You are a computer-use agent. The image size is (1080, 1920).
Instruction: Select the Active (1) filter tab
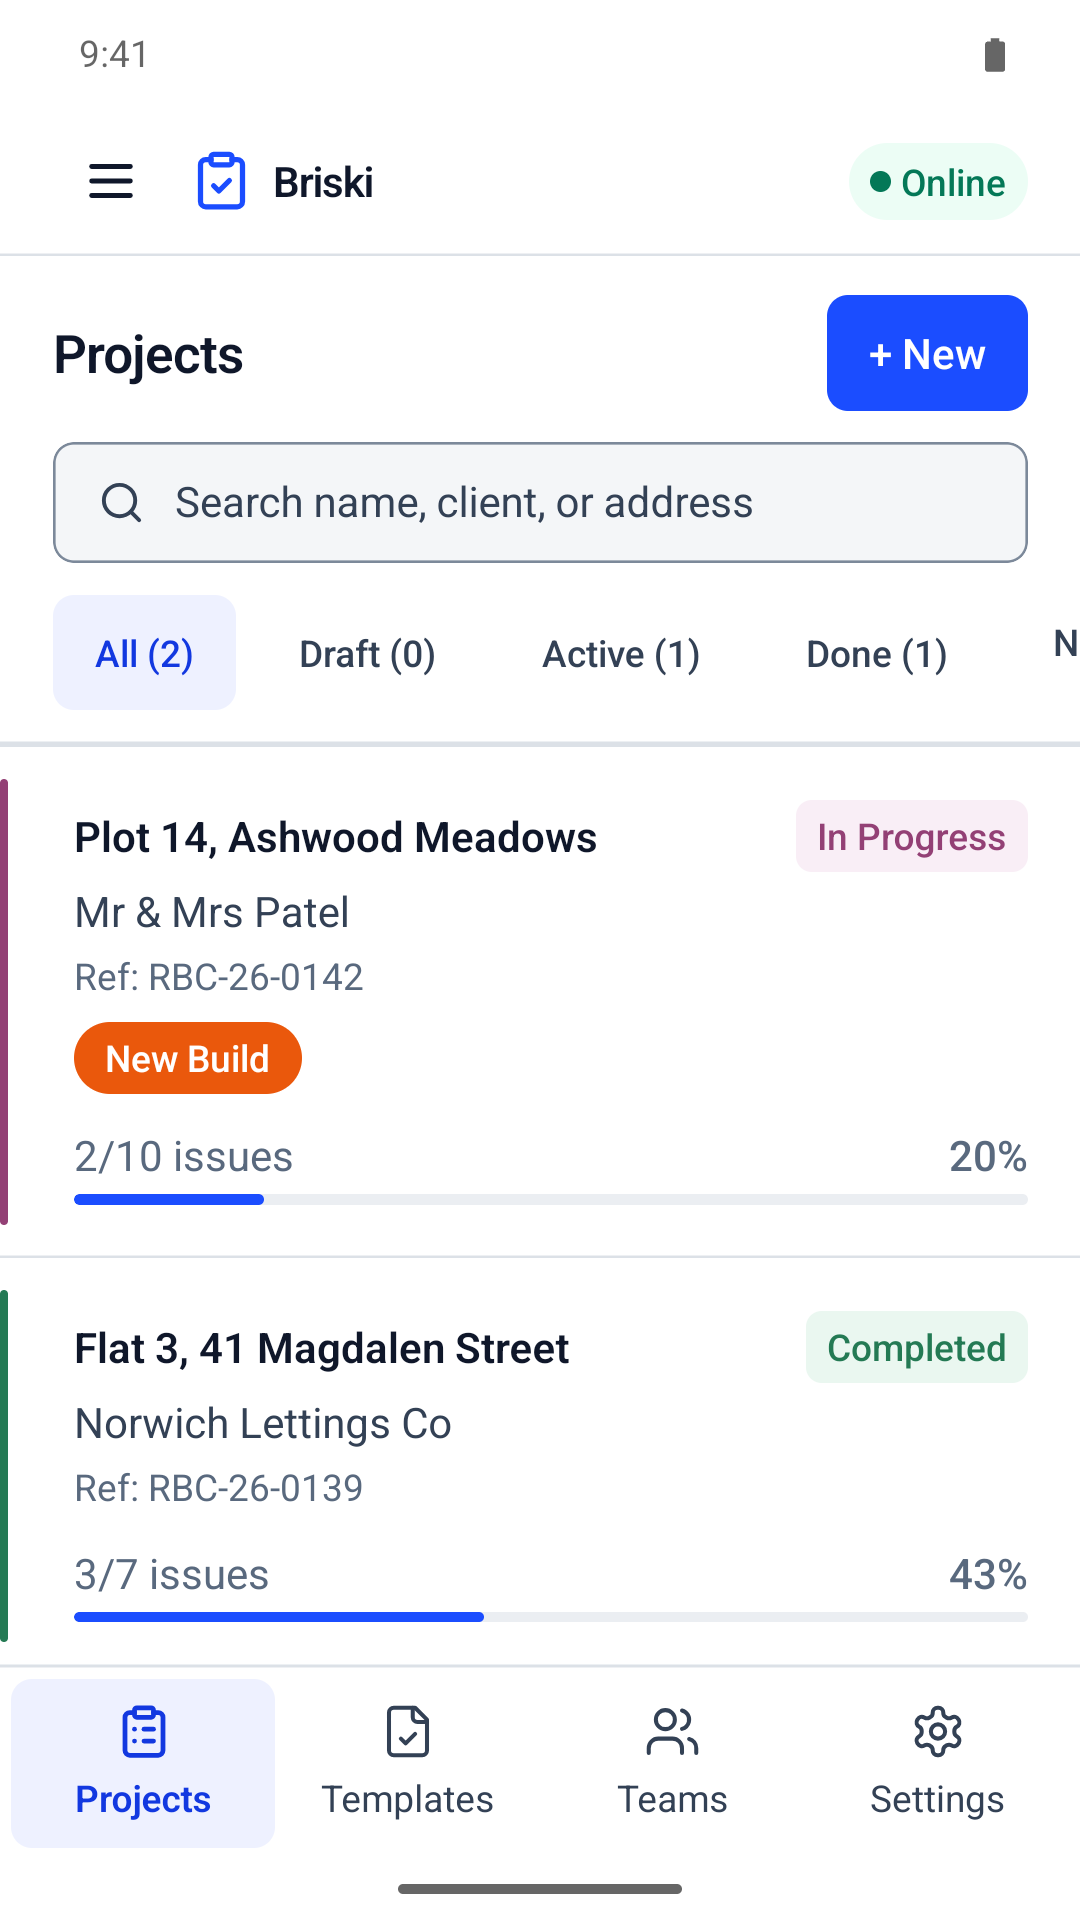coord(621,653)
